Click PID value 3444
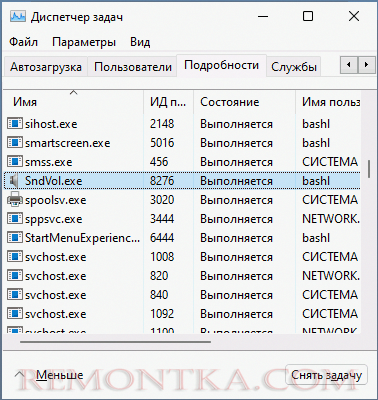Viewport: 378px width, 400px height. [x=162, y=219]
